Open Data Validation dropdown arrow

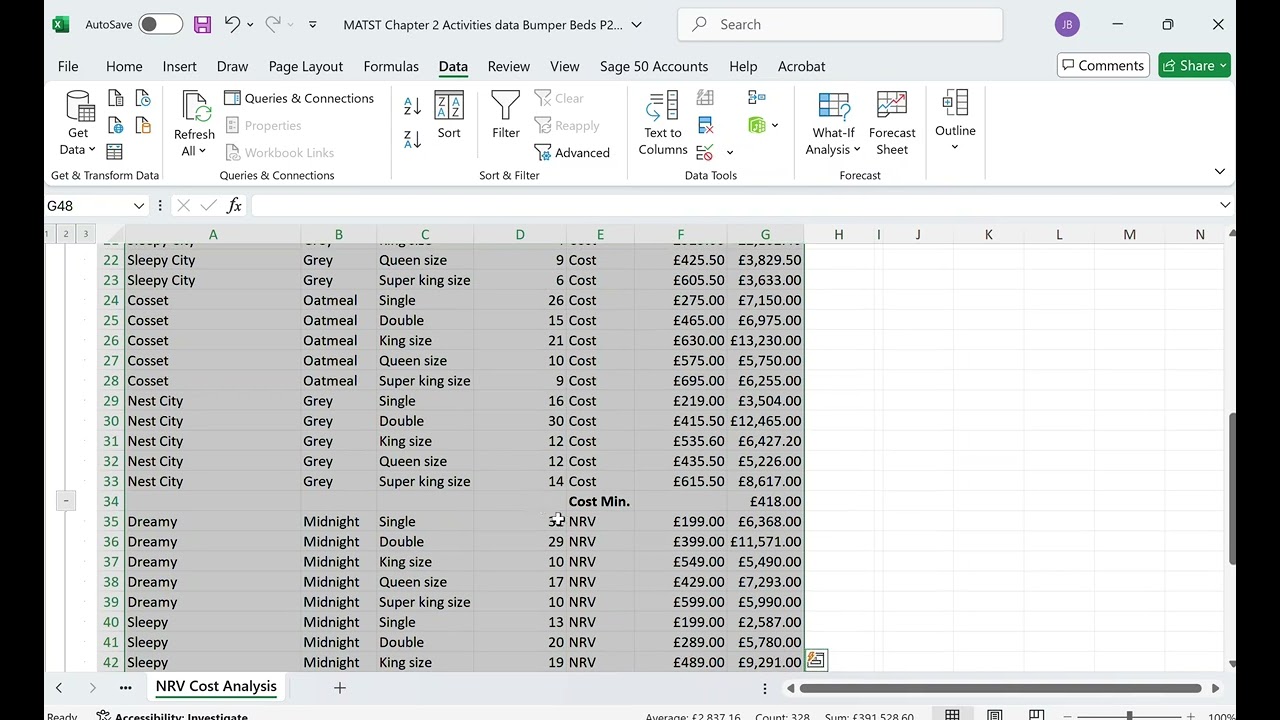(730, 152)
